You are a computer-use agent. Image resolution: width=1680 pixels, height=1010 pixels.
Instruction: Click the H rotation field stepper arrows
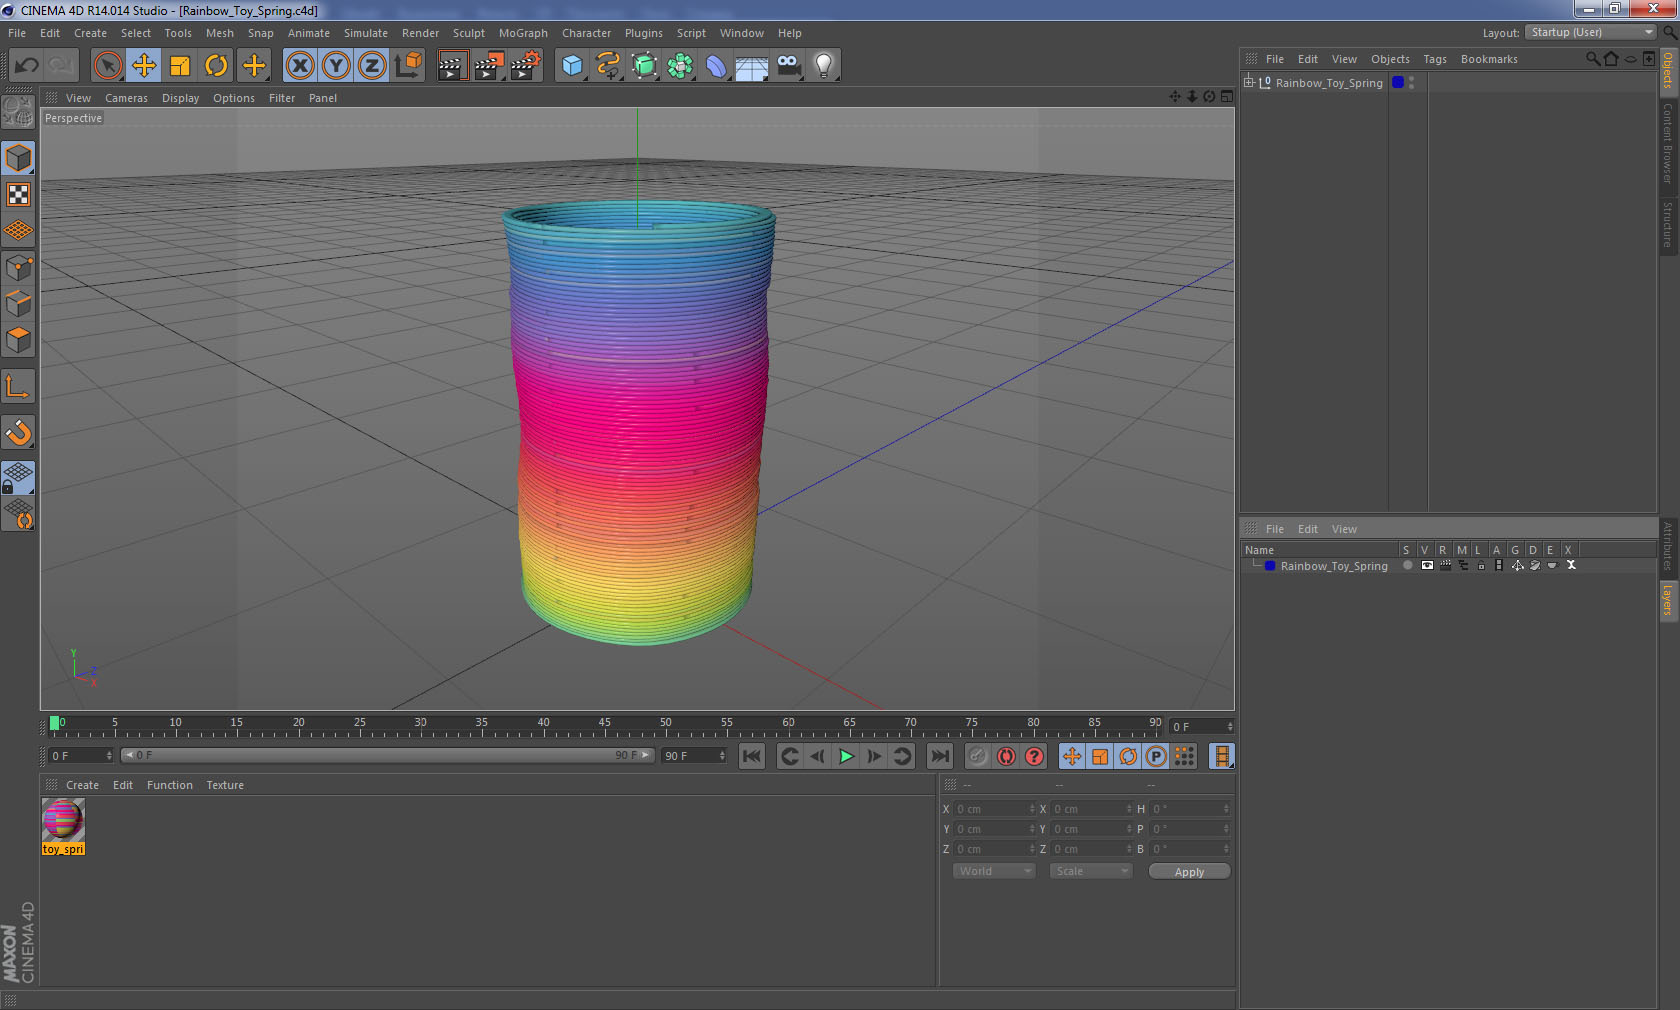pos(1227,809)
